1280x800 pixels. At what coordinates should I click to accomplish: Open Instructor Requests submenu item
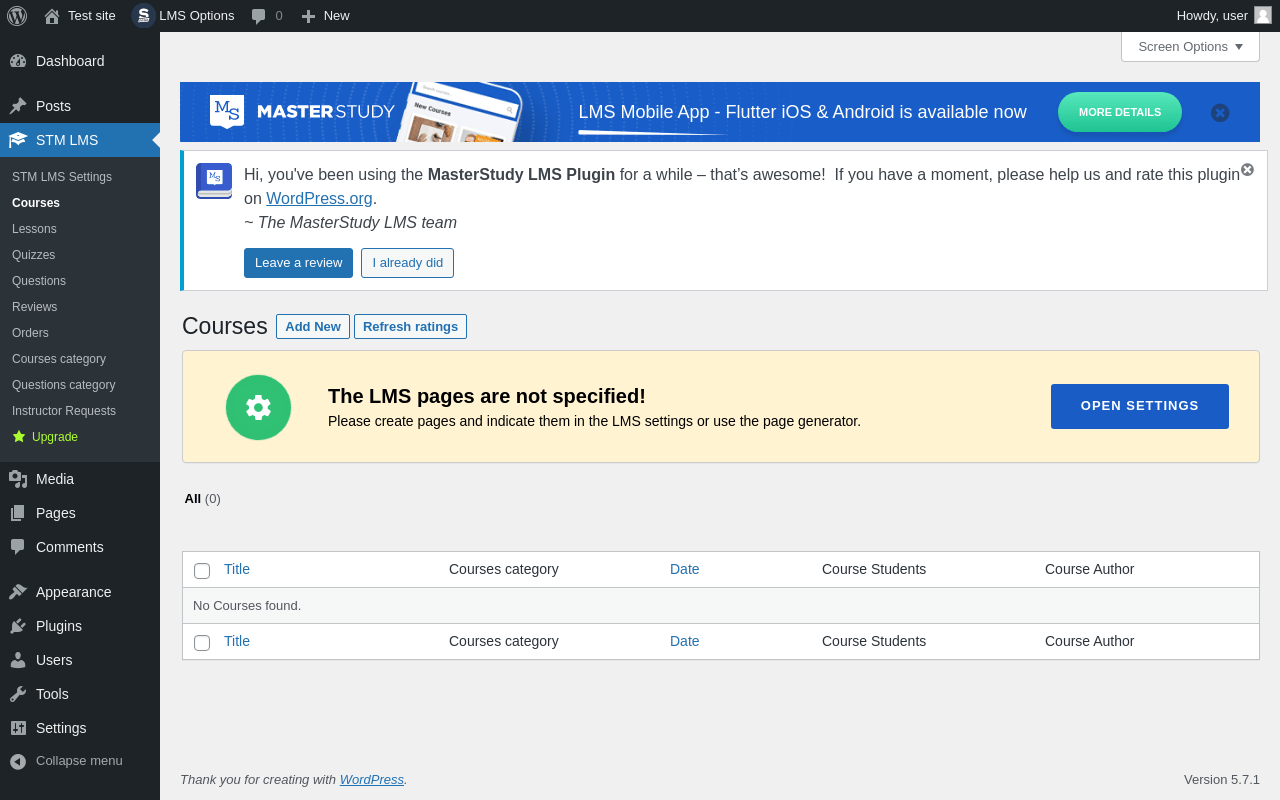64,411
